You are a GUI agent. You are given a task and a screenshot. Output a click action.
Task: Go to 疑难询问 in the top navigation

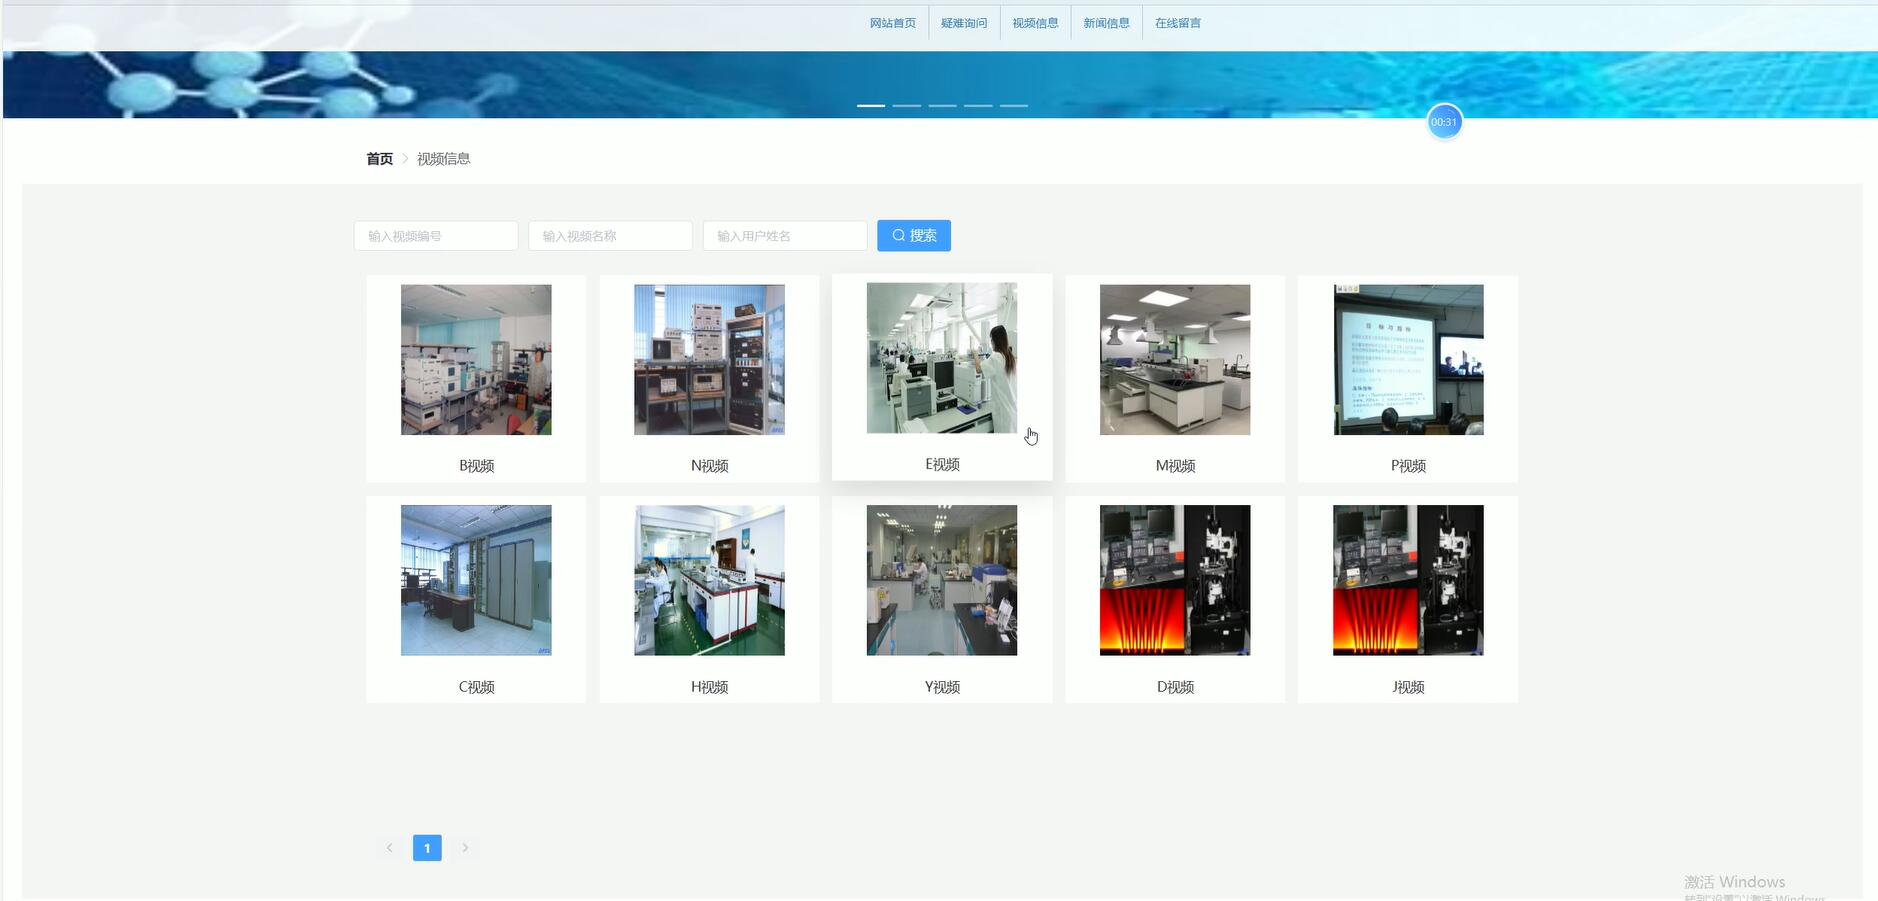pyautogui.click(x=963, y=23)
